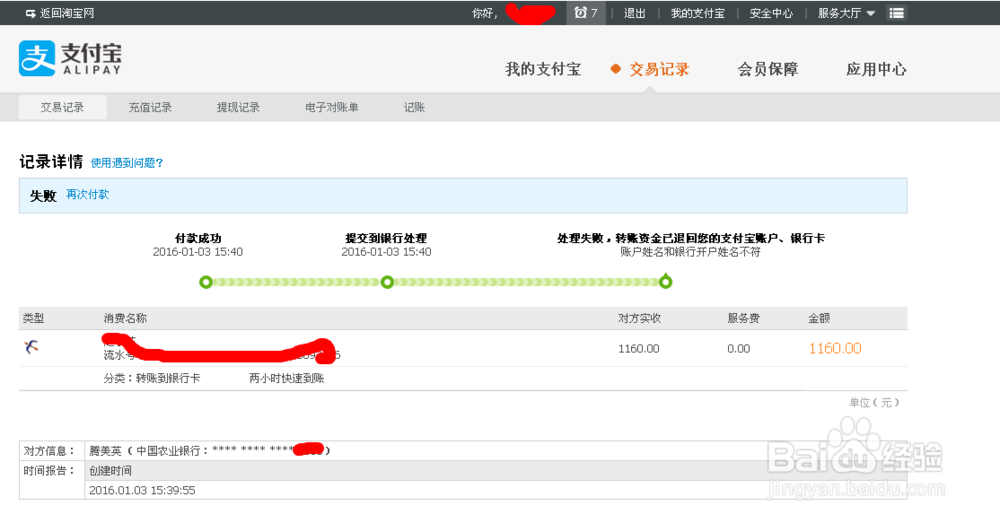Switch to 交易记录 sub-tab

tap(62, 107)
